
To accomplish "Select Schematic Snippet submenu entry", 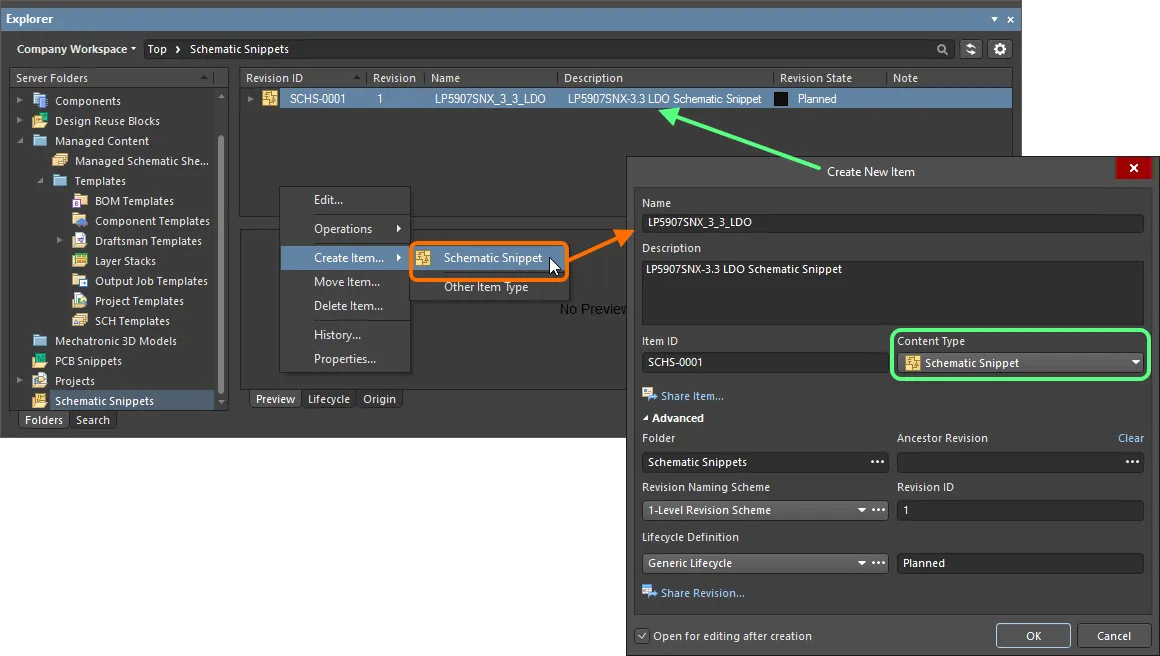I will 489,257.
